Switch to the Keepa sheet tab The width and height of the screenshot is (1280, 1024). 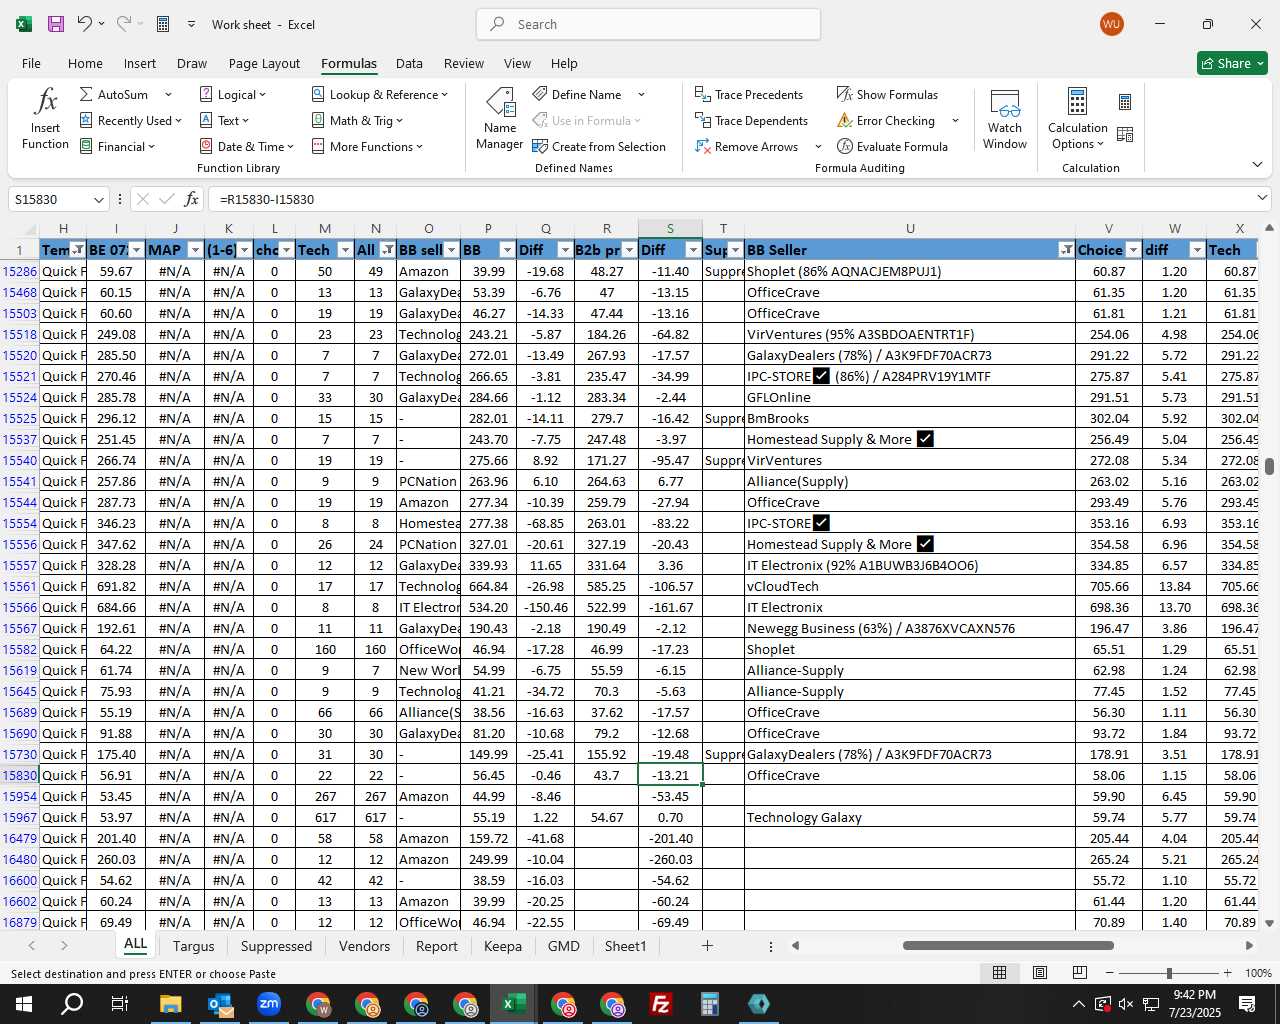pyautogui.click(x=502, y=946)
